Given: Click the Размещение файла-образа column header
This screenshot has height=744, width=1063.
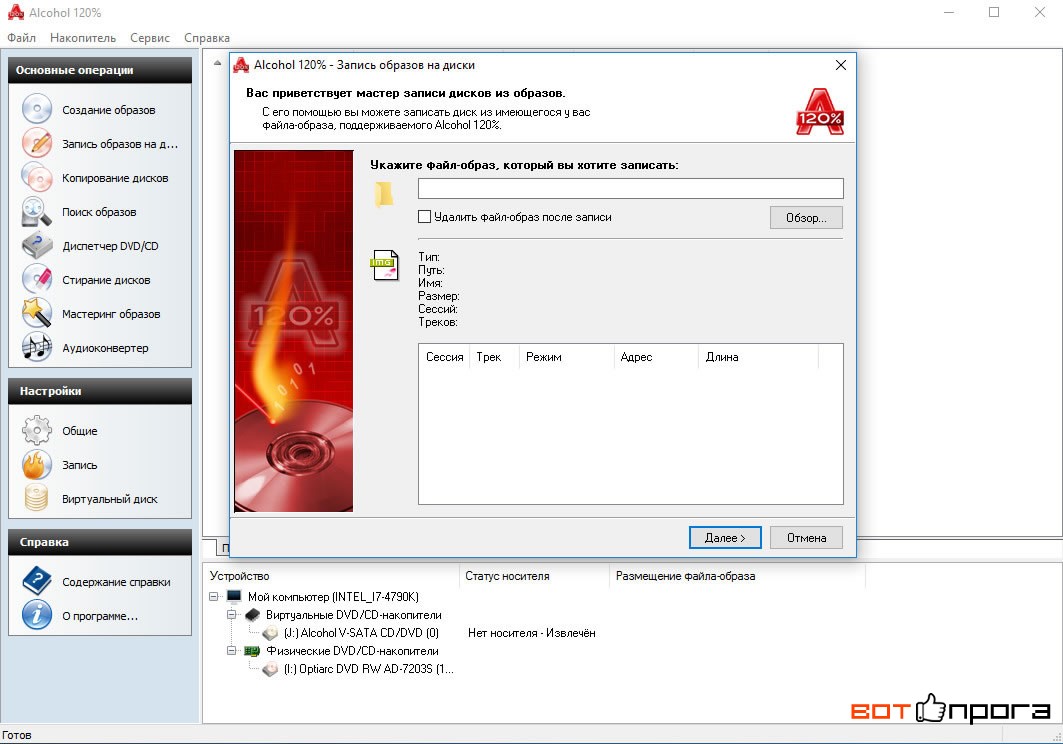Looking at the screenshot, I should (x=738, y=576).
